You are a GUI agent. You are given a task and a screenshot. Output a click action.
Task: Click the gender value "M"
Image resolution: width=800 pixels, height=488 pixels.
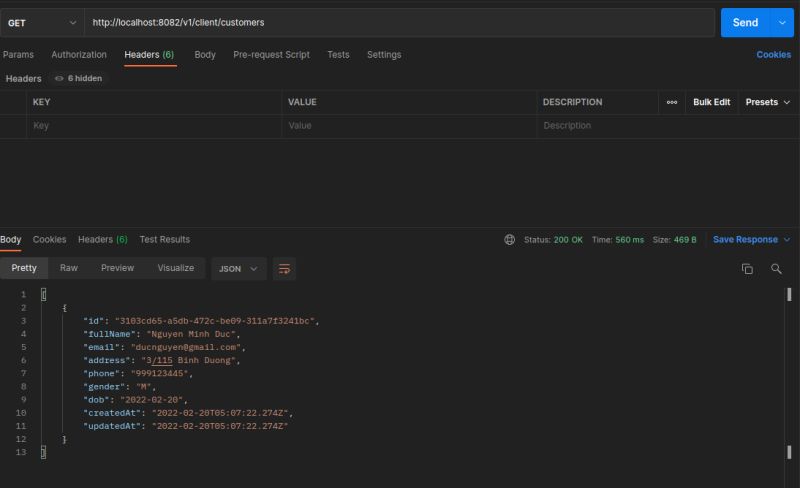(143, 387)
